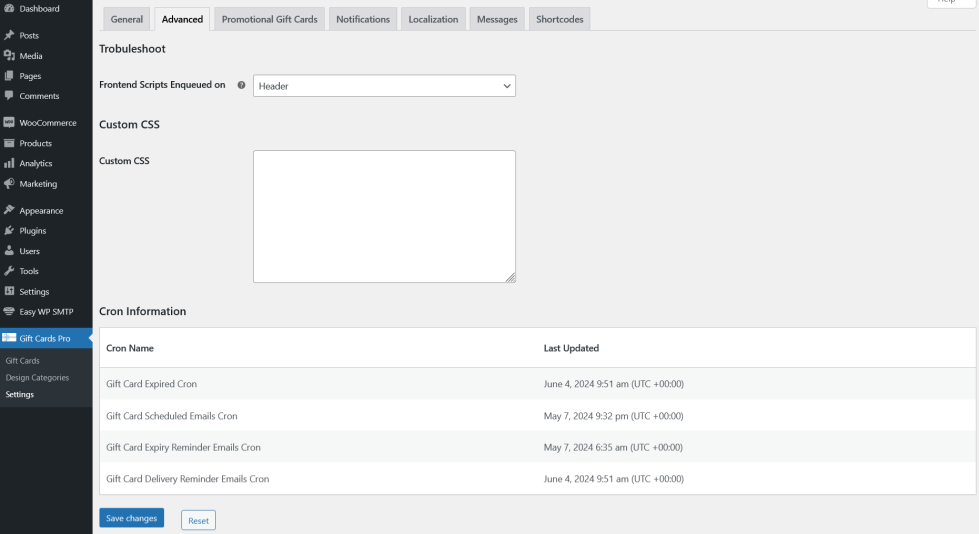Open Design Categories submenu link
Screen dimensions: 979x534
point(37,378)
